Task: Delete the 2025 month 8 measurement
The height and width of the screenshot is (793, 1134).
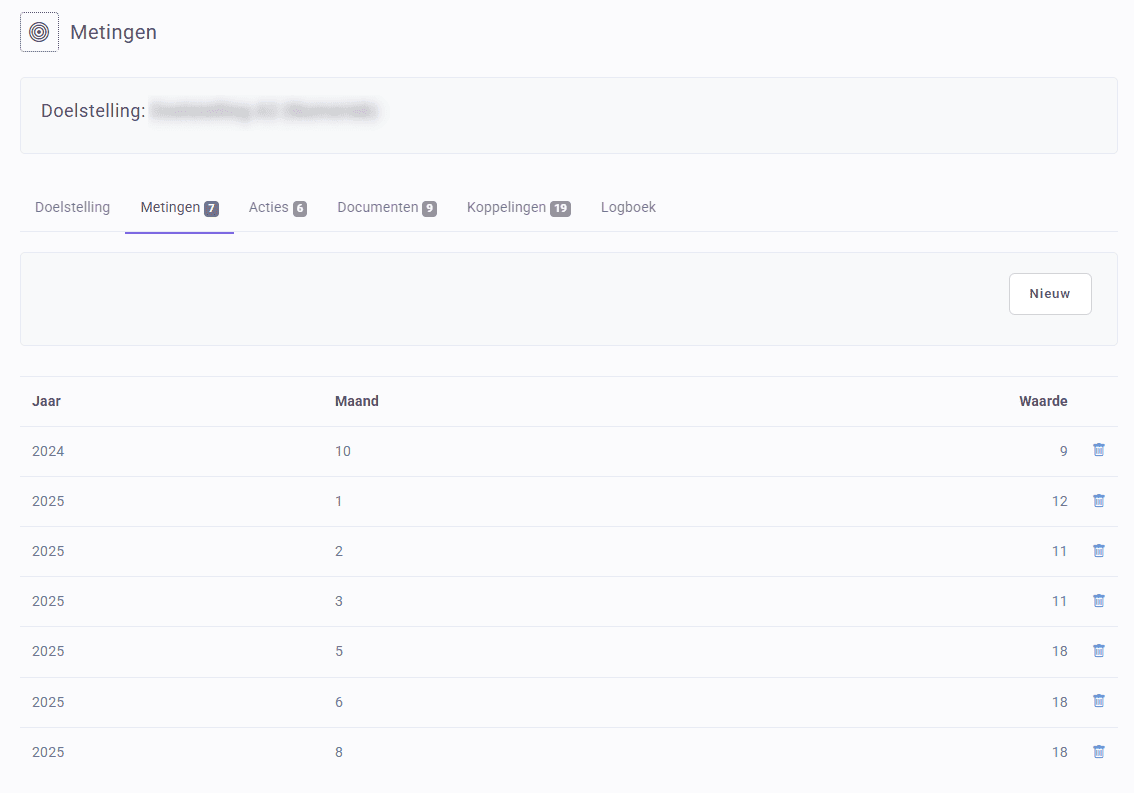Action: pyautogui.click(x=1099, y=752)
